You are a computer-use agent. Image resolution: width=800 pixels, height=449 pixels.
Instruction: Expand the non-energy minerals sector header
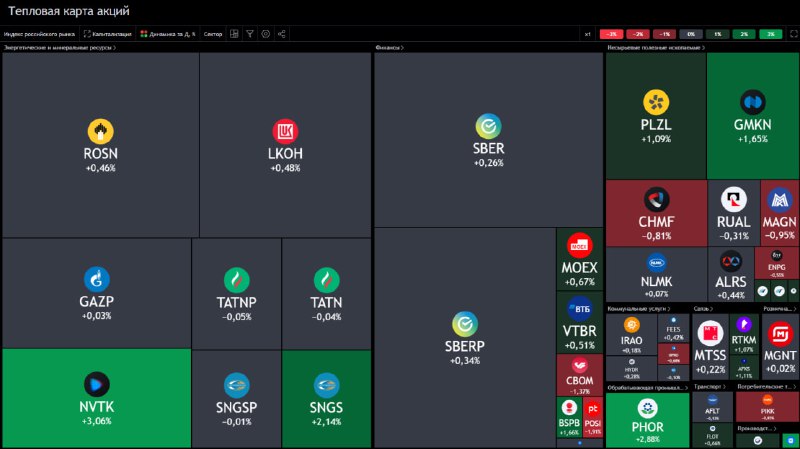click(656, 47)
